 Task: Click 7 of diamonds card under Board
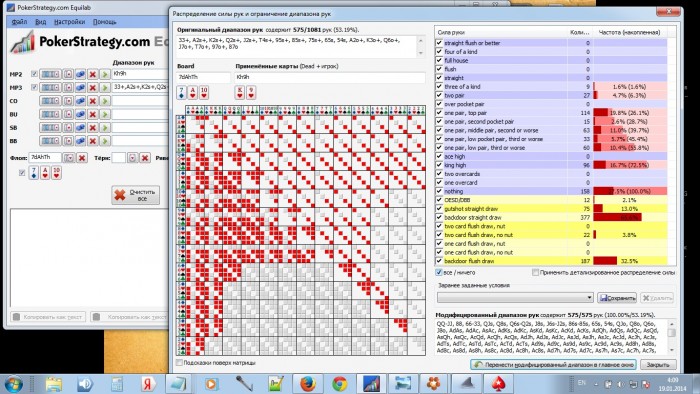coord(181,93)
